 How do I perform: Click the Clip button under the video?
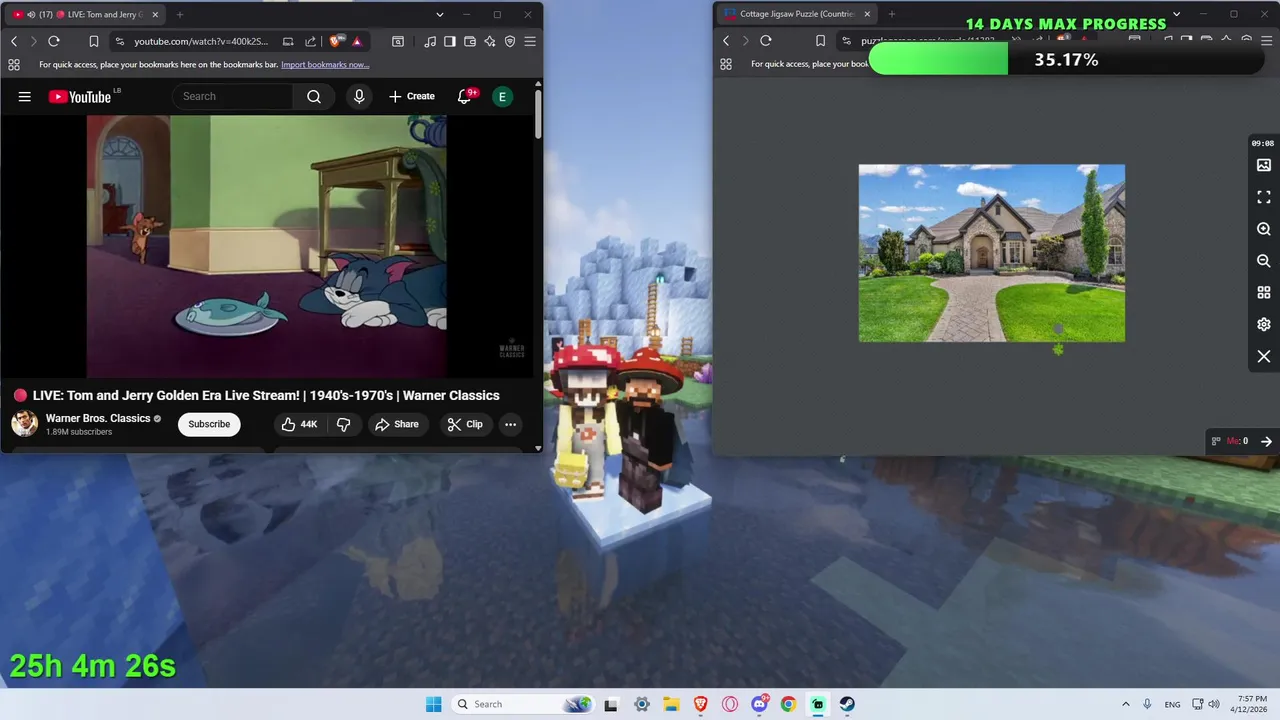coord(465,424)
